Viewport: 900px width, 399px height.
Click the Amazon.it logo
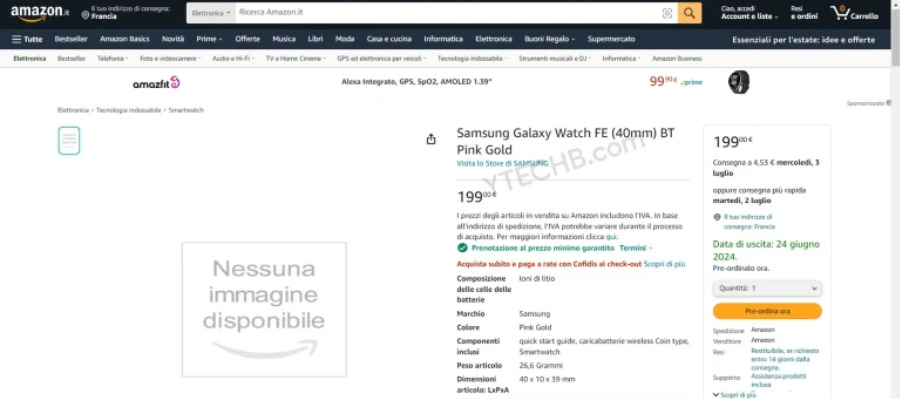tap(40, 13)
